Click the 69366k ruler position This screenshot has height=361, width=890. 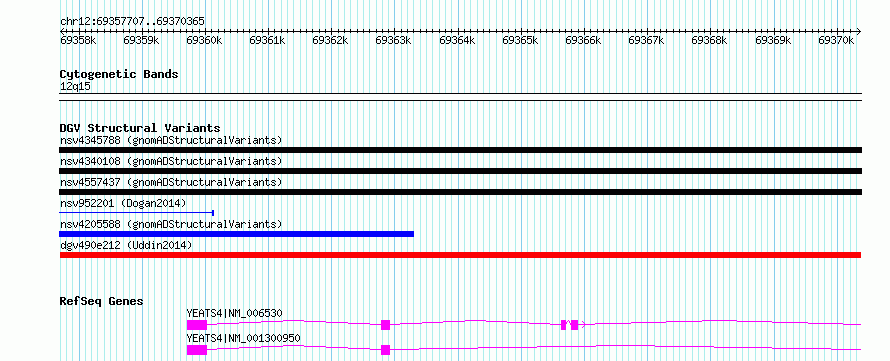coord(583,40)
